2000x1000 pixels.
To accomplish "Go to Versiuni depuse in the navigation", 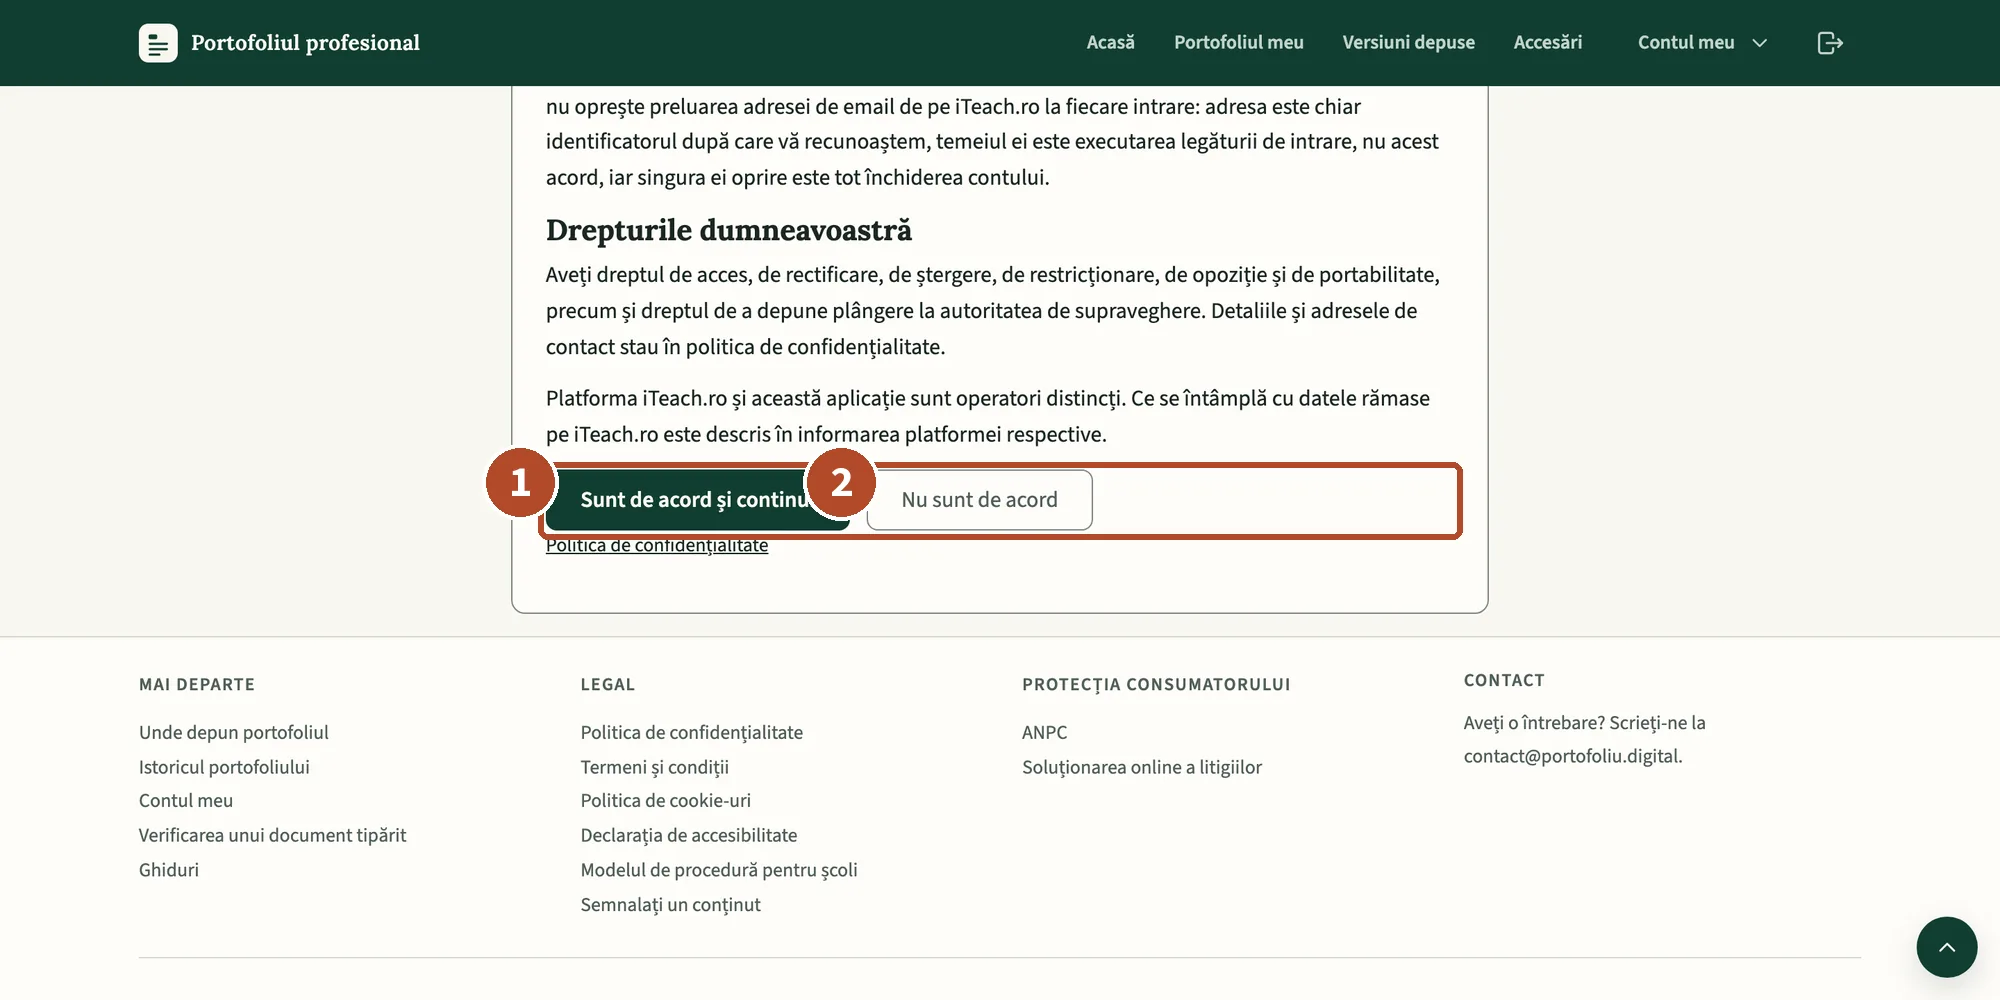I will pos(1408,43).
